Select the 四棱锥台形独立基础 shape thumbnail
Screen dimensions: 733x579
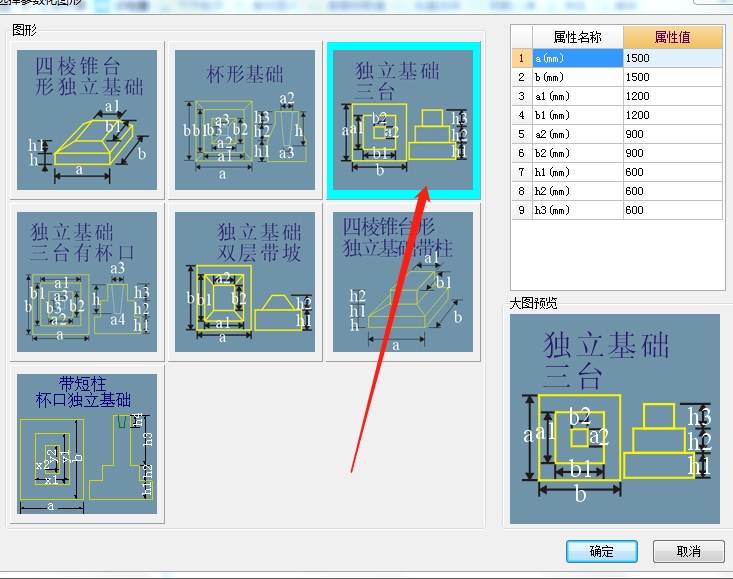click(87, 120)
